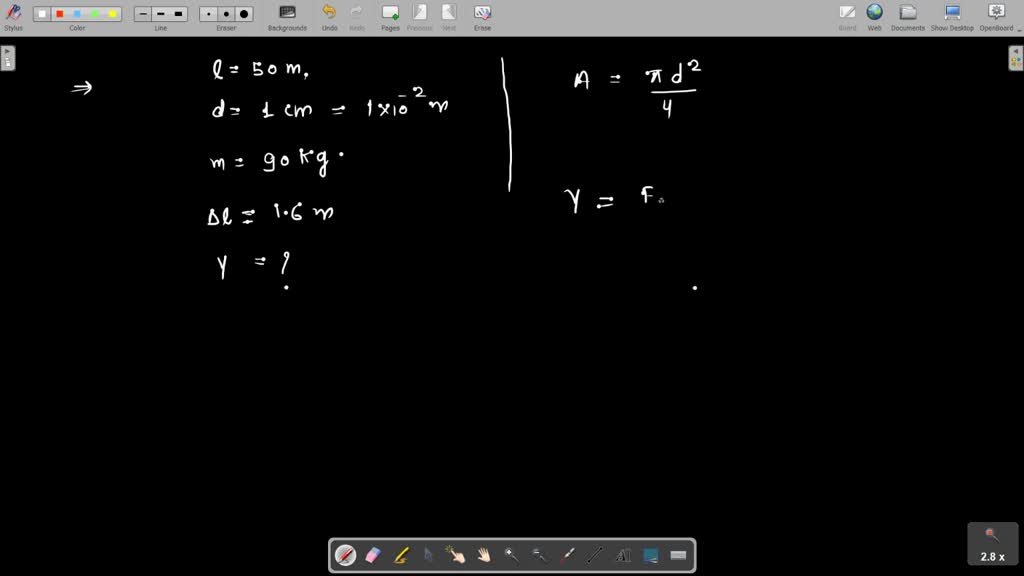This screenshot has height=576, width=1024.
Task: Choose the medium line width
Action: click(x=161, y=14)
